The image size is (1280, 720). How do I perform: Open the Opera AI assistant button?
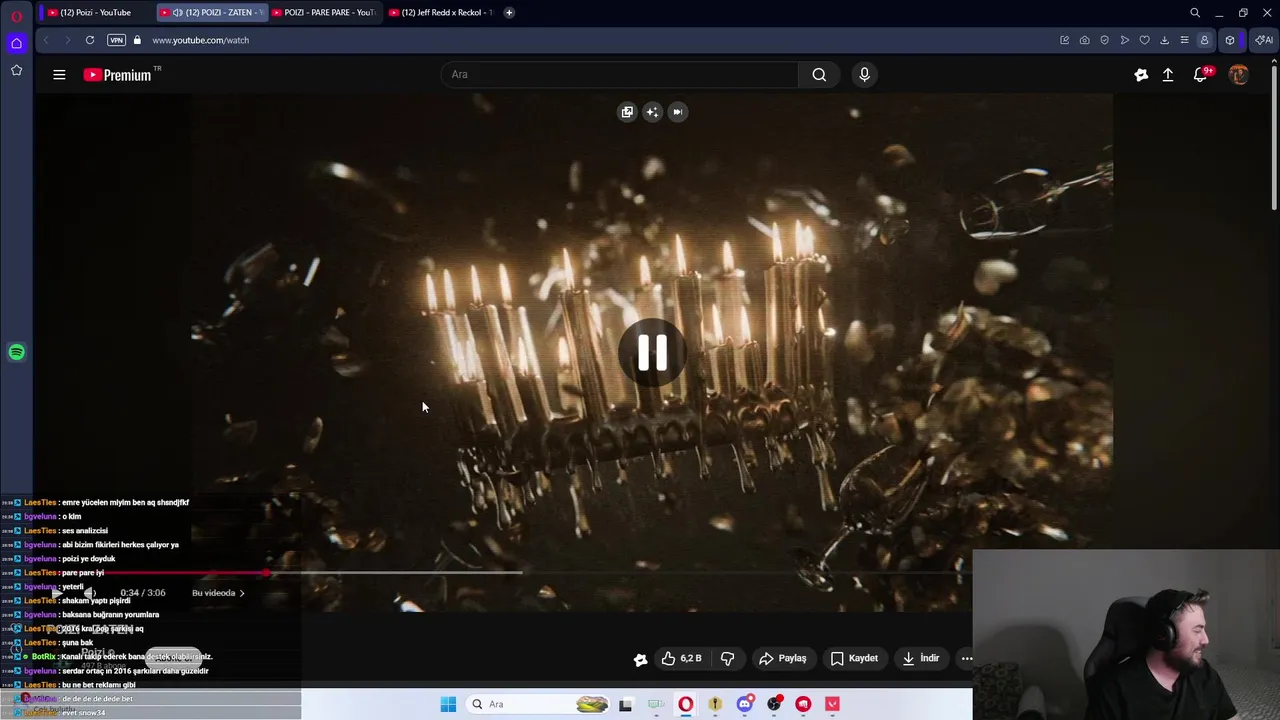click(x=1264, y=40)
